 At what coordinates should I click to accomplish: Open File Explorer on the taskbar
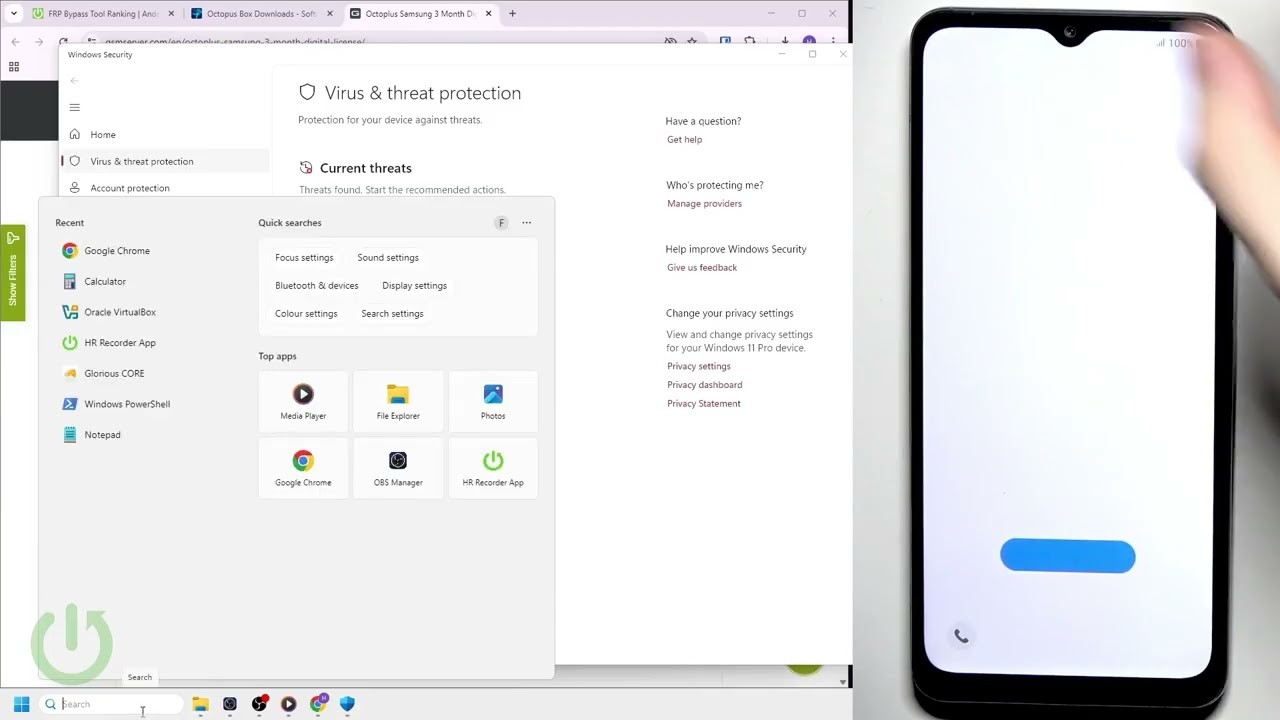click(200, 704)
